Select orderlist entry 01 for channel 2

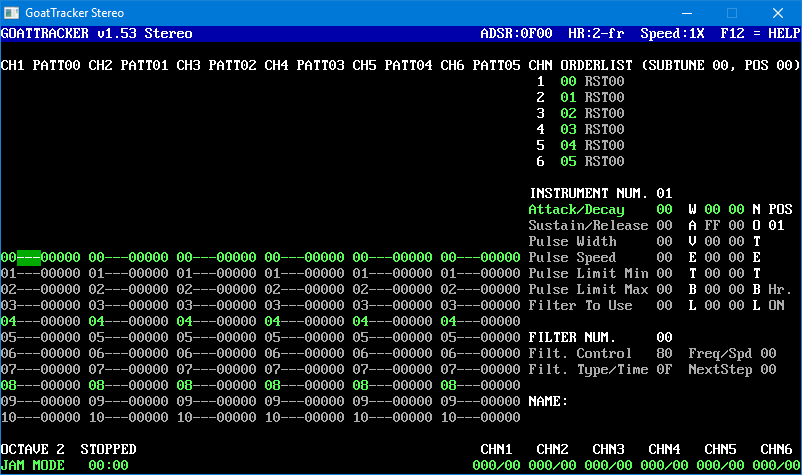568,98
